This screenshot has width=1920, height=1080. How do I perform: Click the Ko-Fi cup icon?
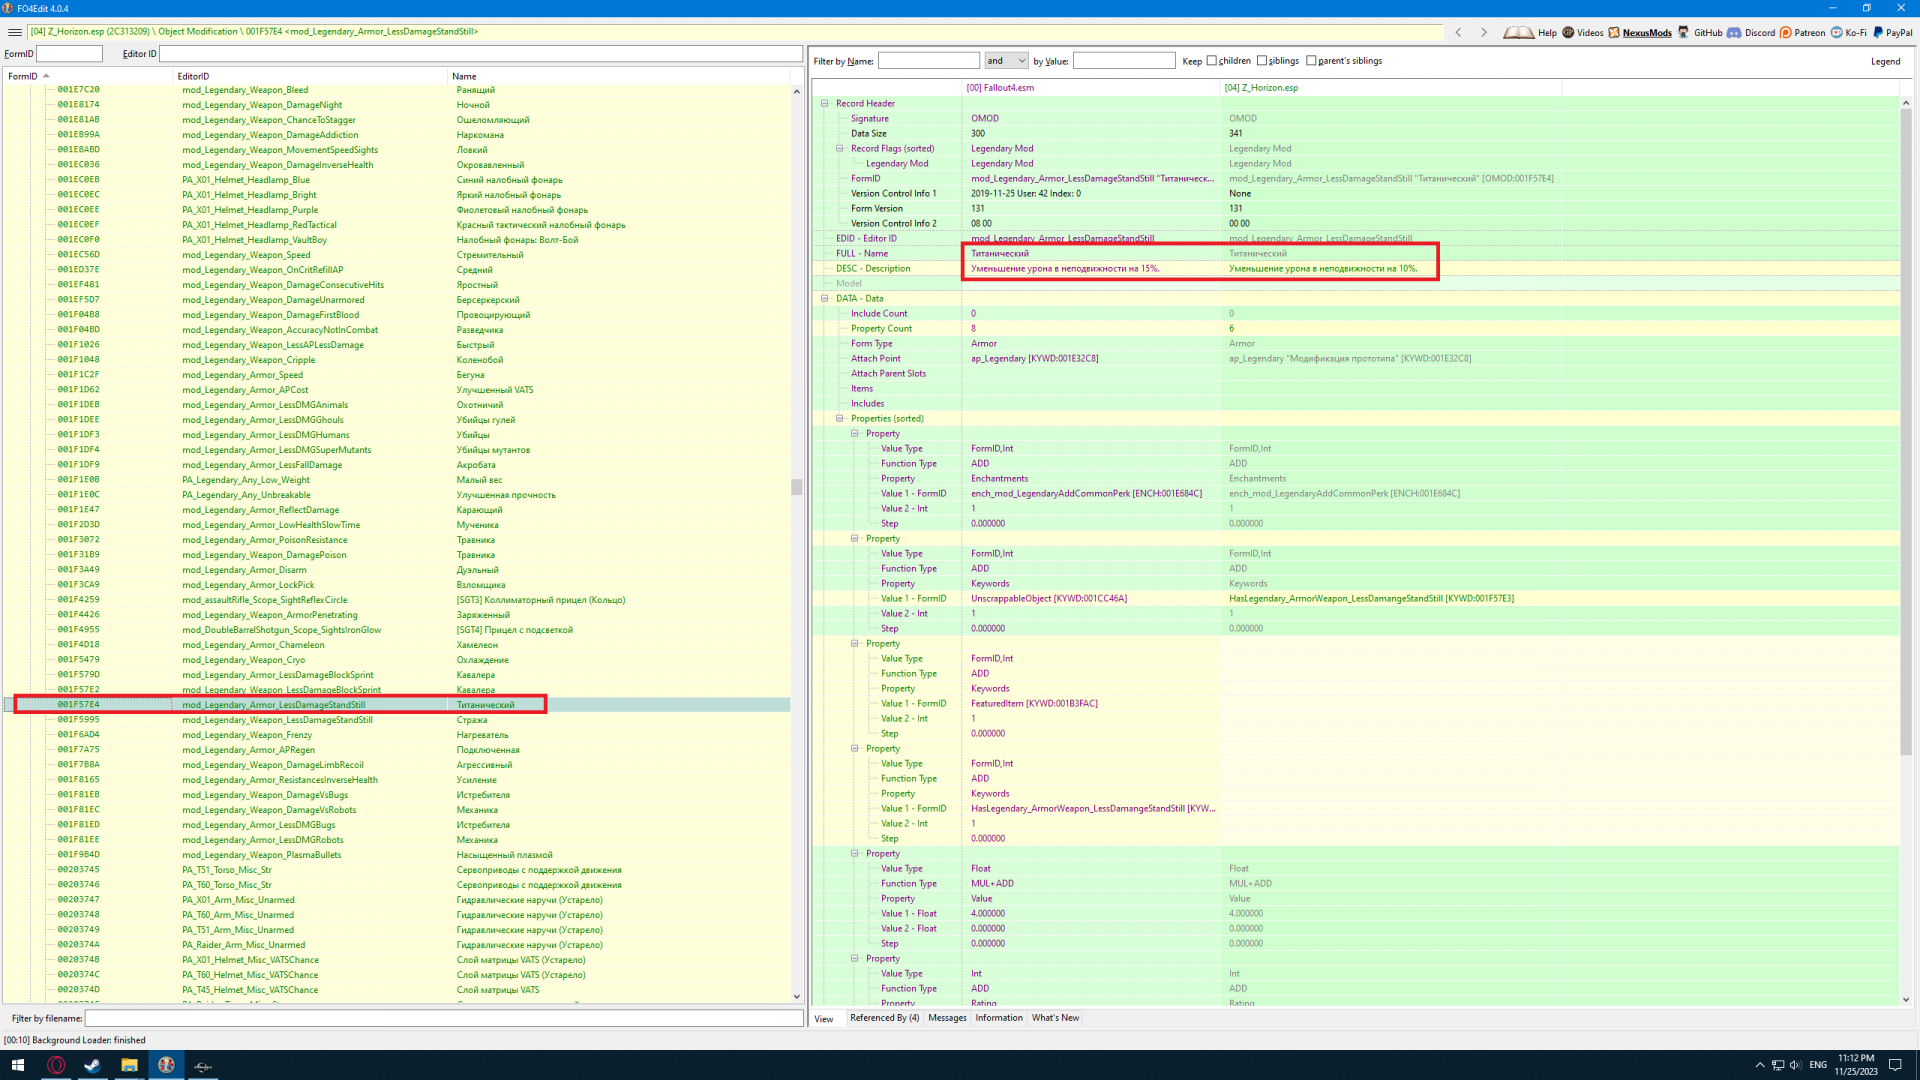pos(1837,32)
